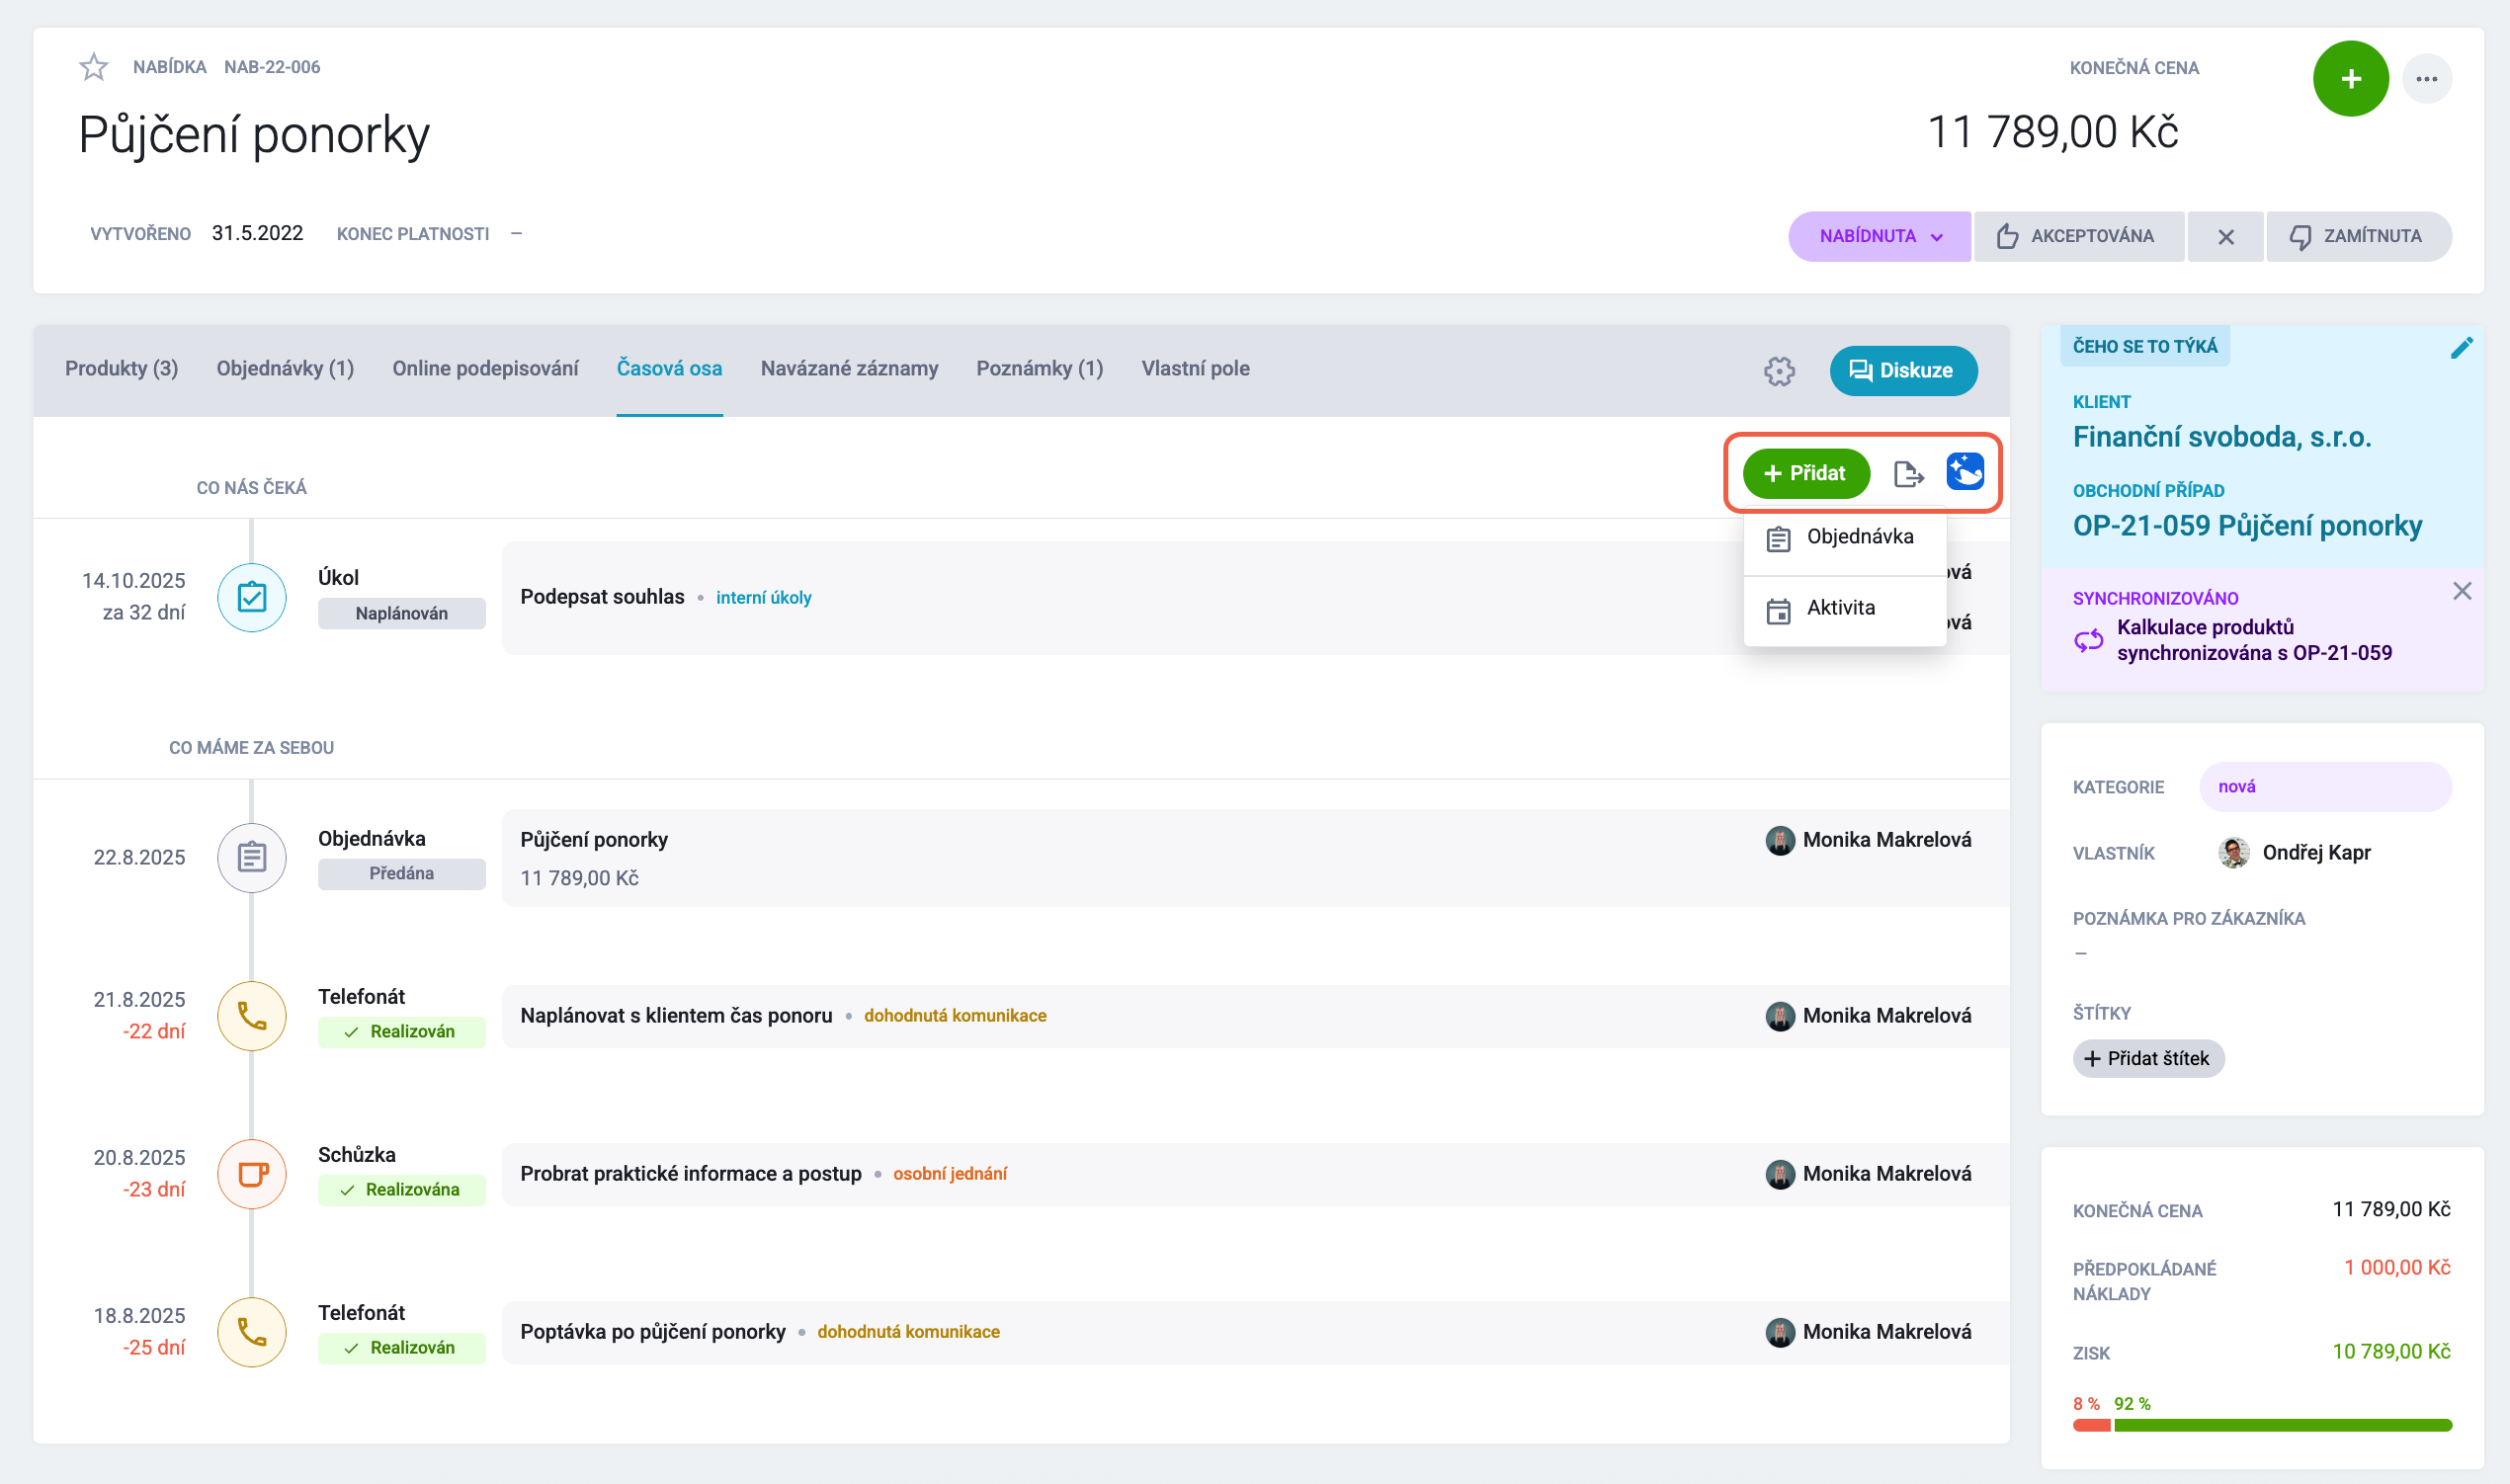Click the interní úkoly category link
The image size is (2510, 1484).
[763, 598]
